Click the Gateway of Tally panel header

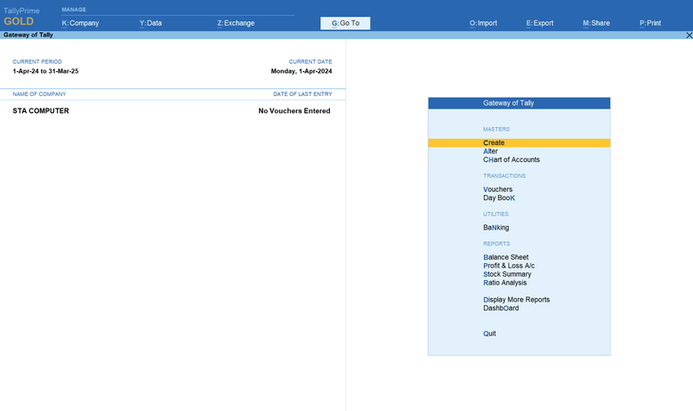pos(519,103)
